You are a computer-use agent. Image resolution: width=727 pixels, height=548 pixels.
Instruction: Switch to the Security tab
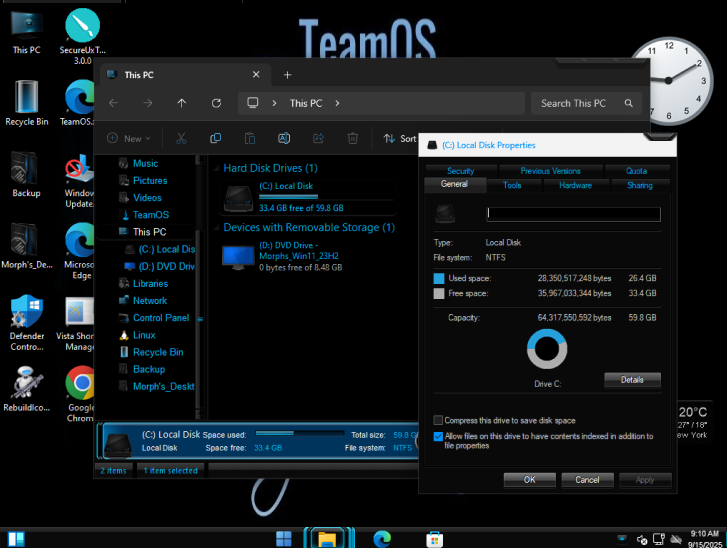click(460, 171)
